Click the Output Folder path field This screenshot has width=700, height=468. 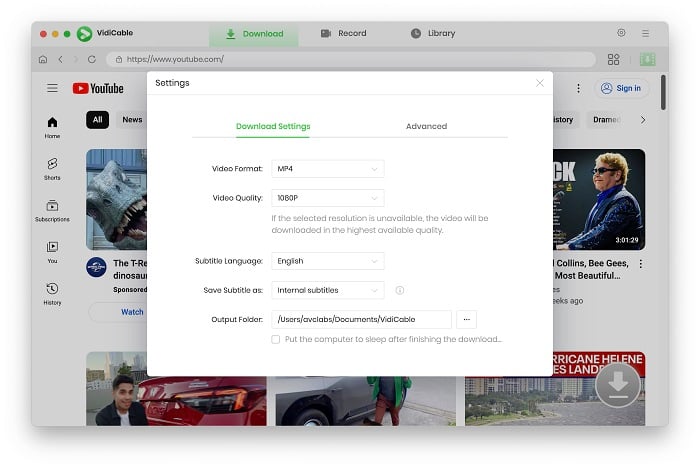click(362, 319)
